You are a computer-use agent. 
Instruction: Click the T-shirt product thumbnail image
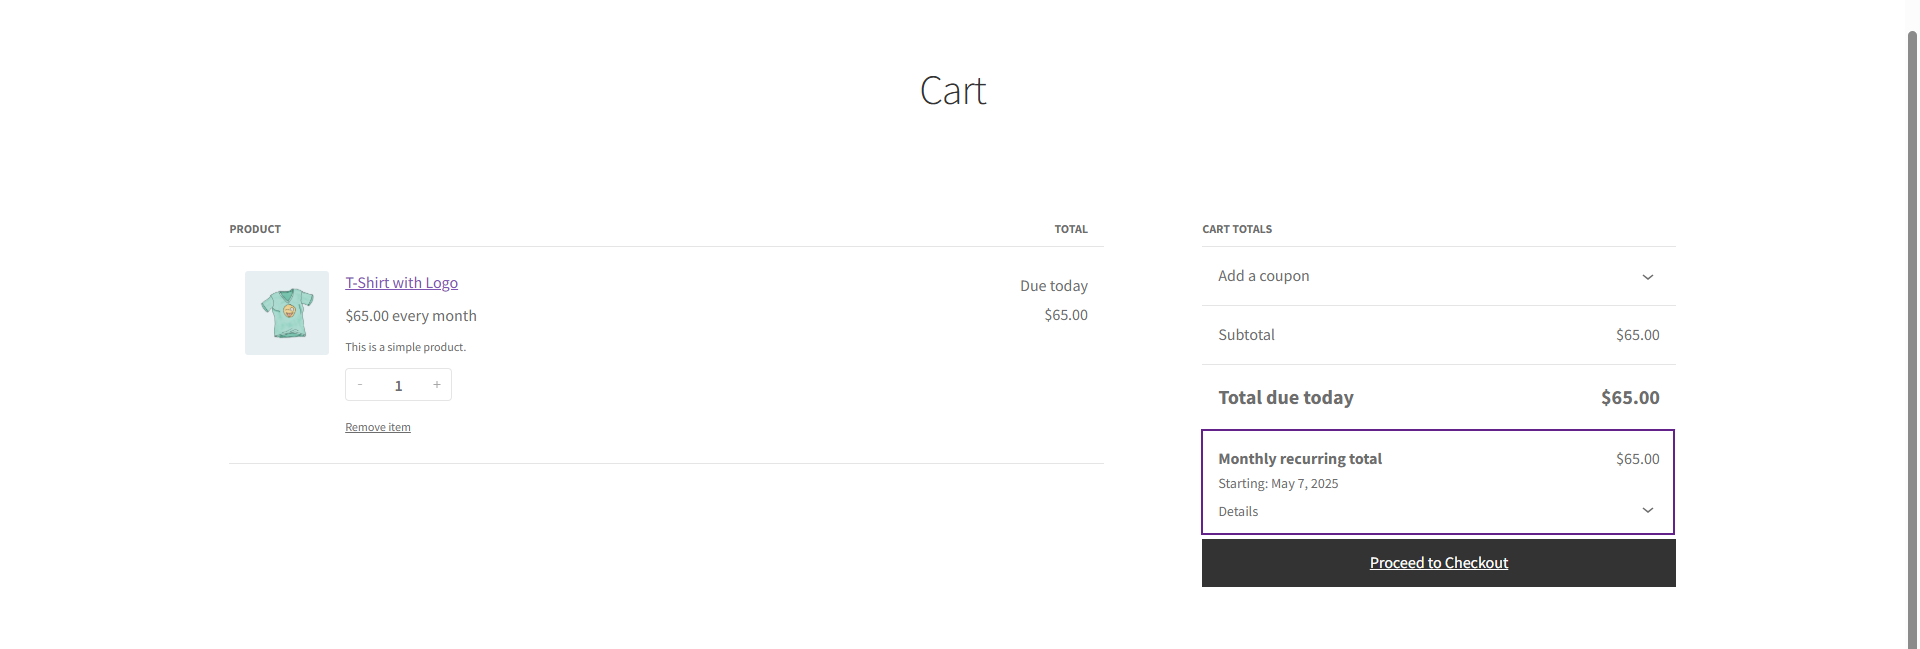287,313
